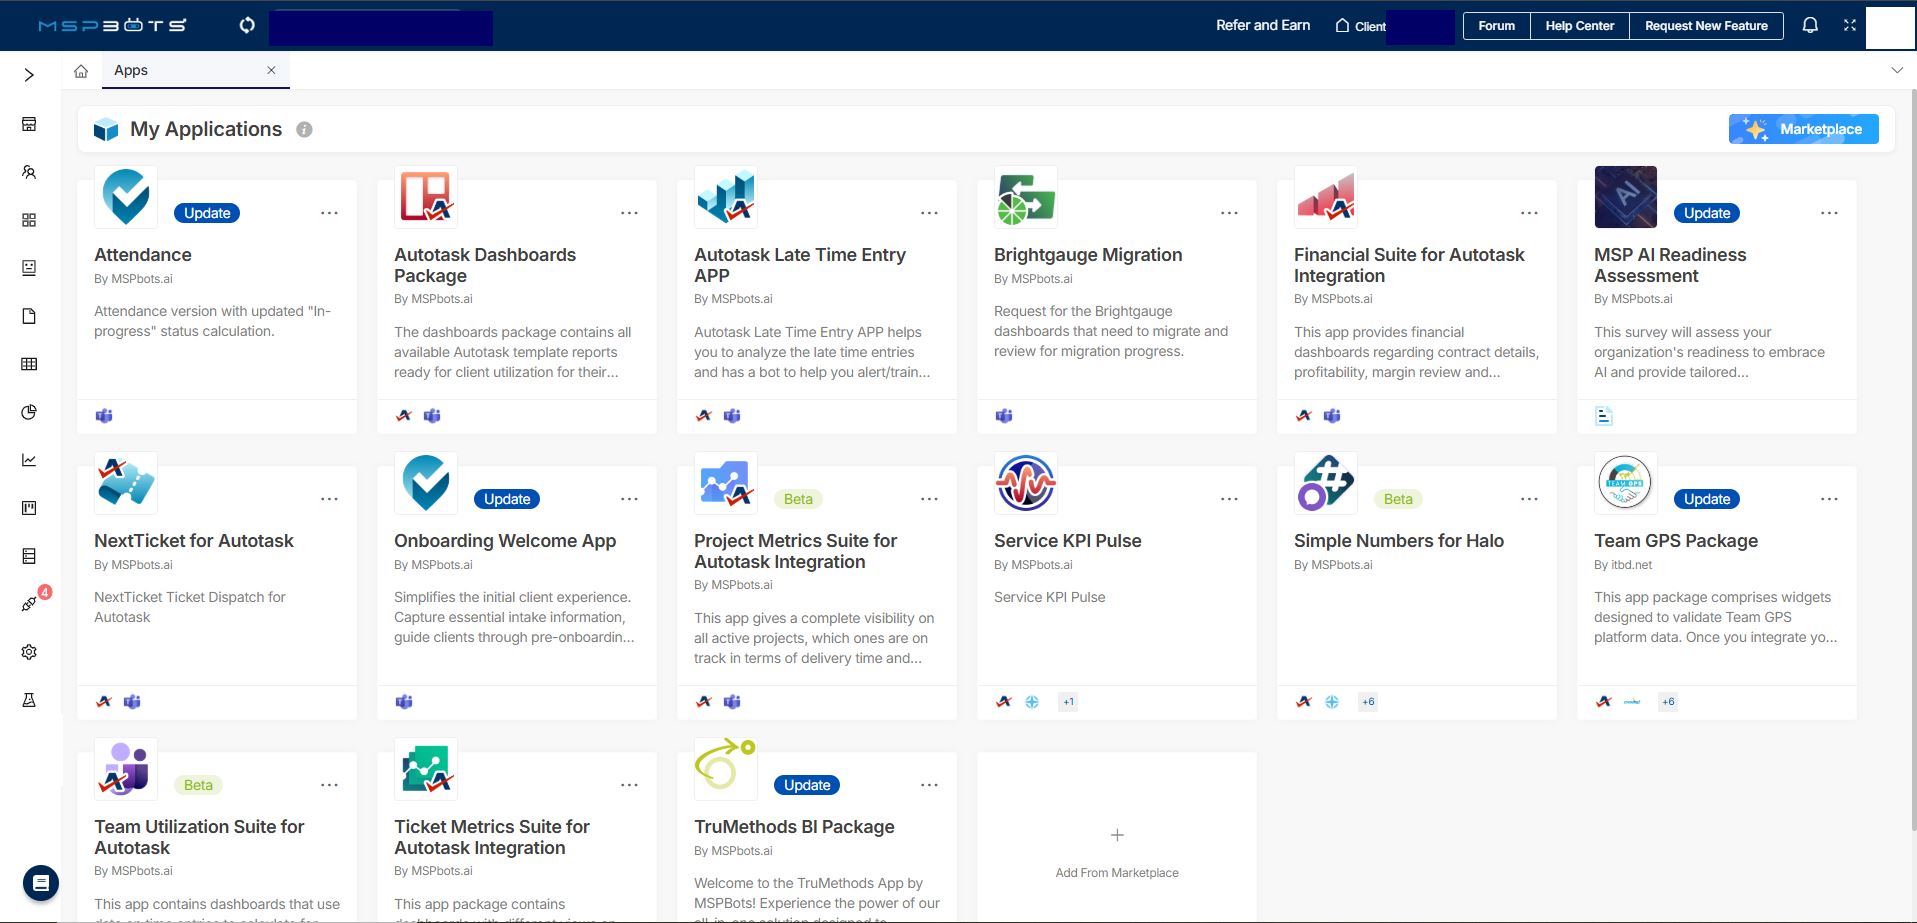Expand the tab list chevron at right

click(1896, 71)
